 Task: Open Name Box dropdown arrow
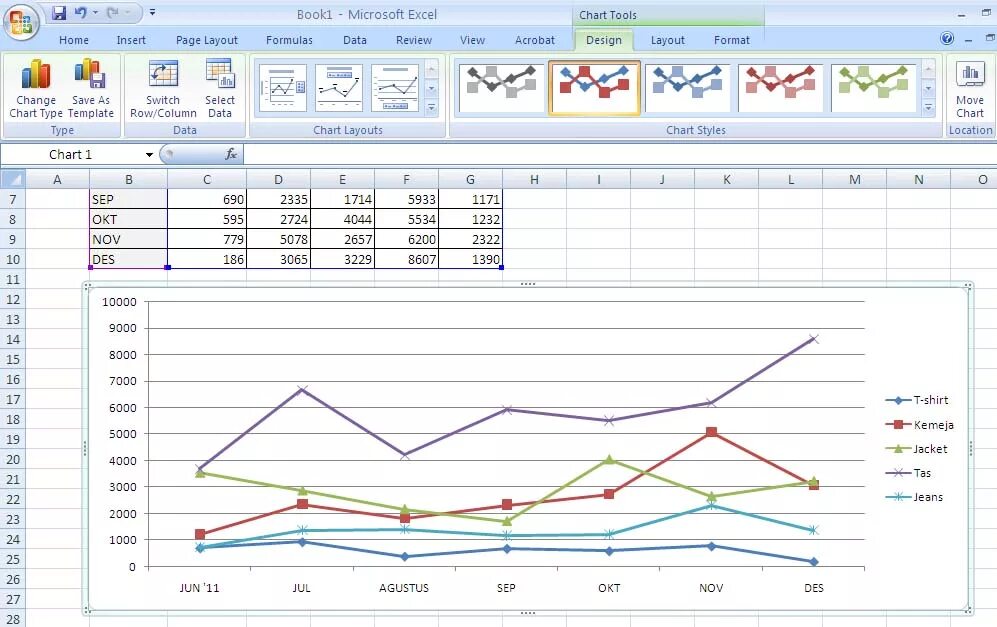pyautogui.click(x=149, y=155)
